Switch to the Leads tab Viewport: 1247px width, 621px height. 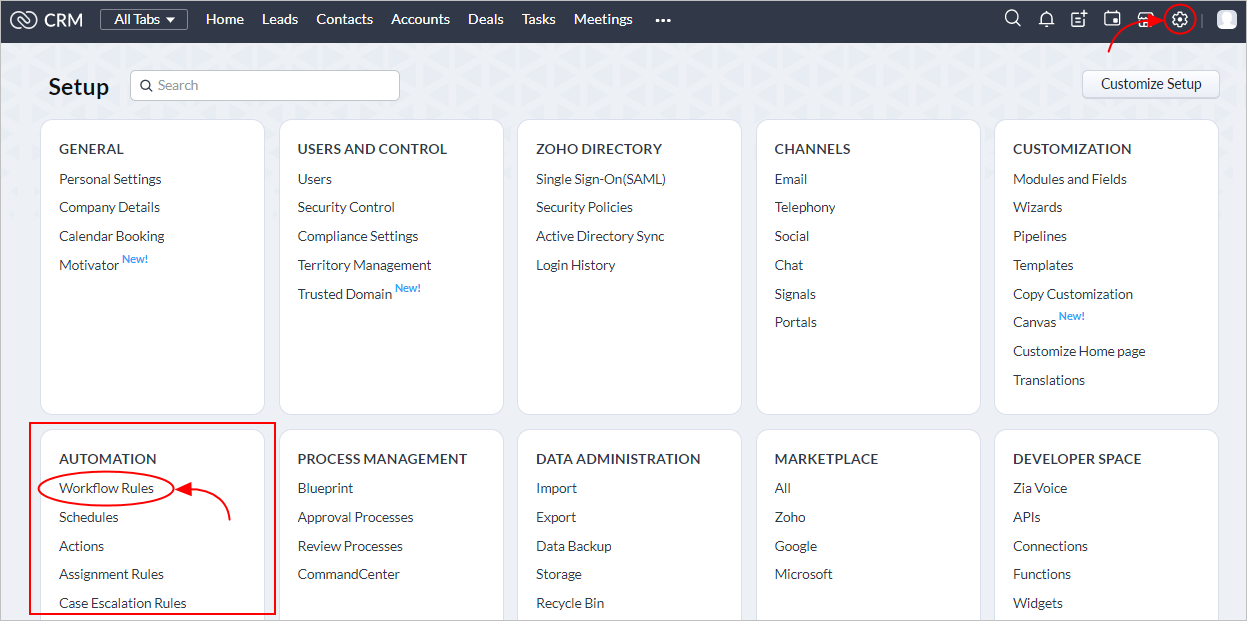280,19
